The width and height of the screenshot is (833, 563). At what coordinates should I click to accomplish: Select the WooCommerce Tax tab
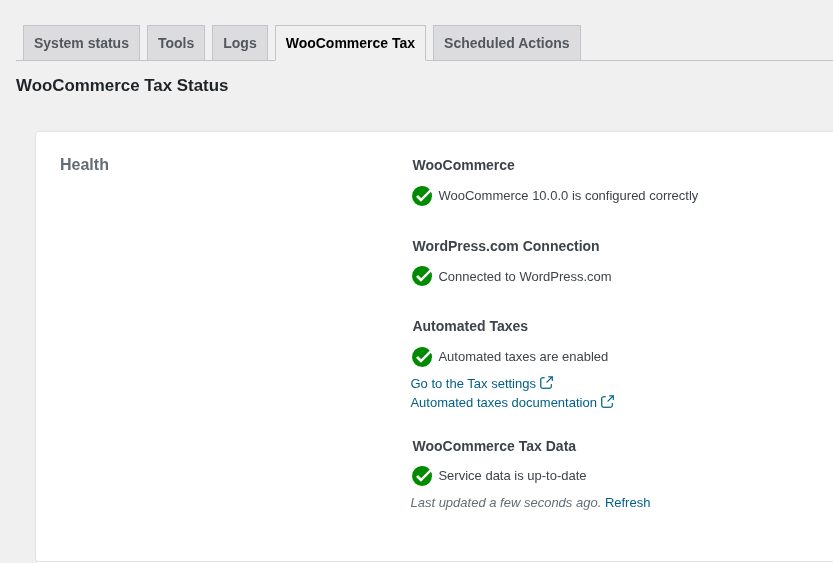point(350,43)
